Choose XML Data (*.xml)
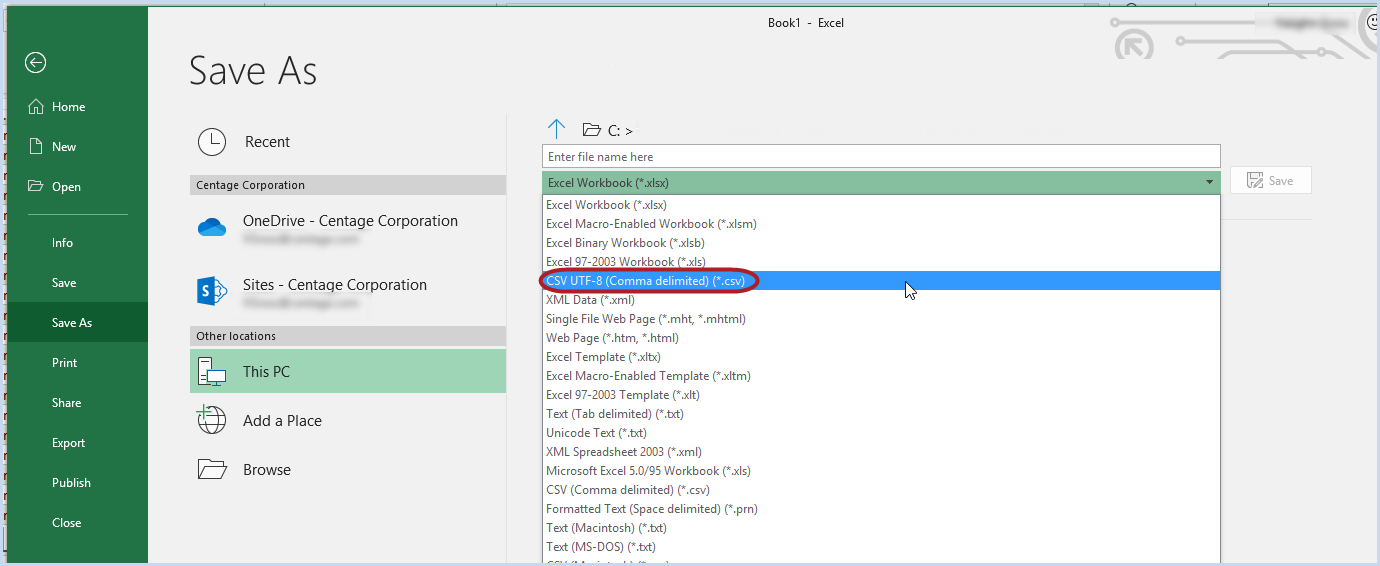 pos(881,300)
